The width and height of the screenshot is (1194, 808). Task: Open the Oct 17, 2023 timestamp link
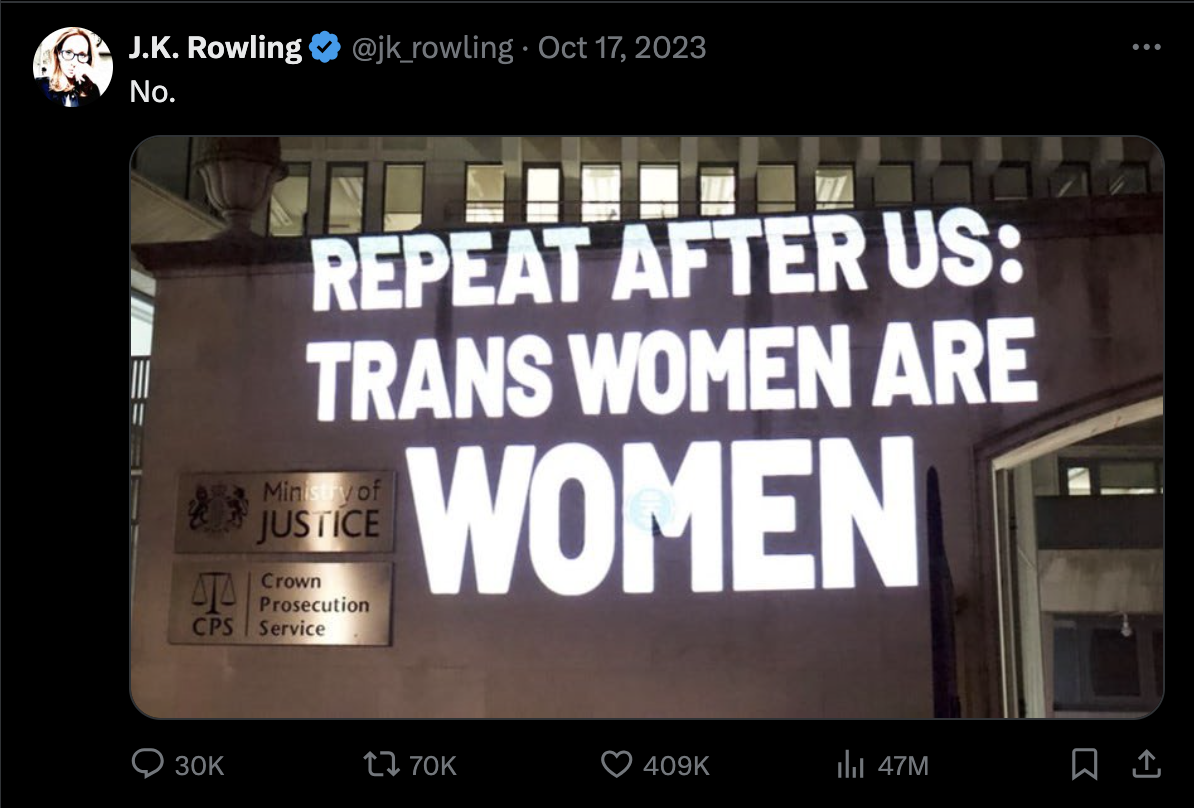click(622, 48)
